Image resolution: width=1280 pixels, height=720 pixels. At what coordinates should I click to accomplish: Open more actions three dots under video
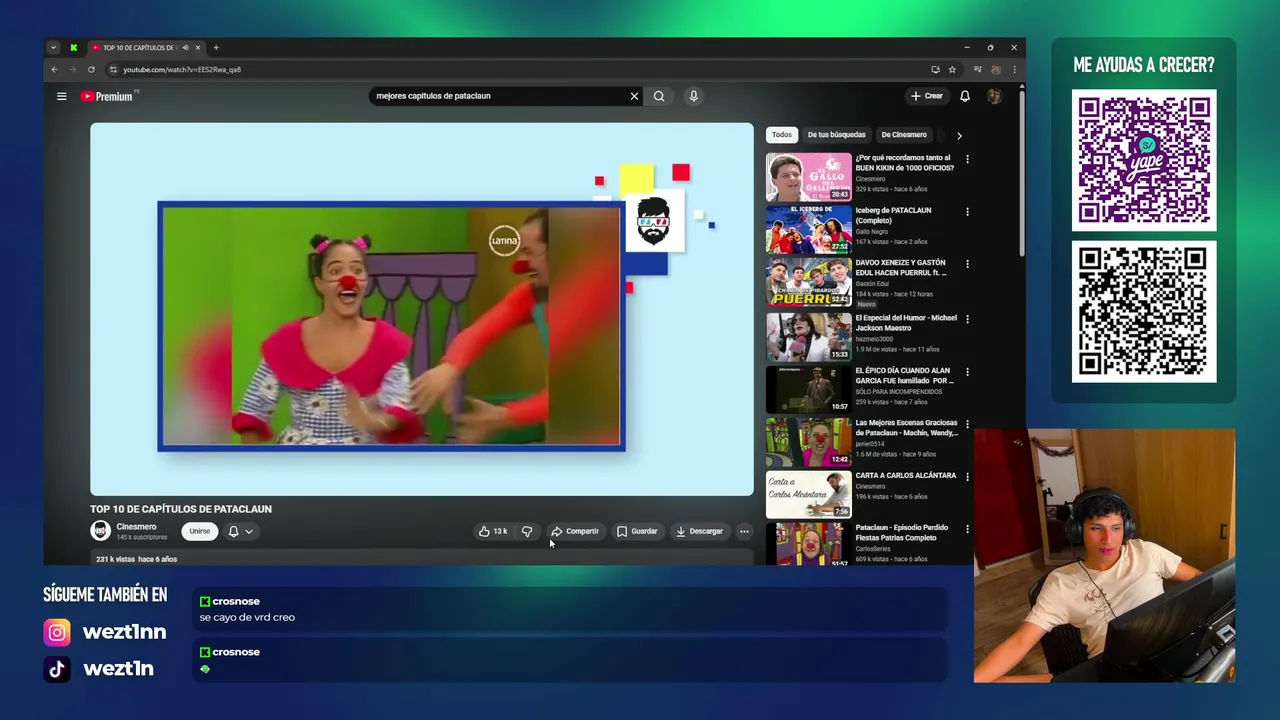click(744, 532)
